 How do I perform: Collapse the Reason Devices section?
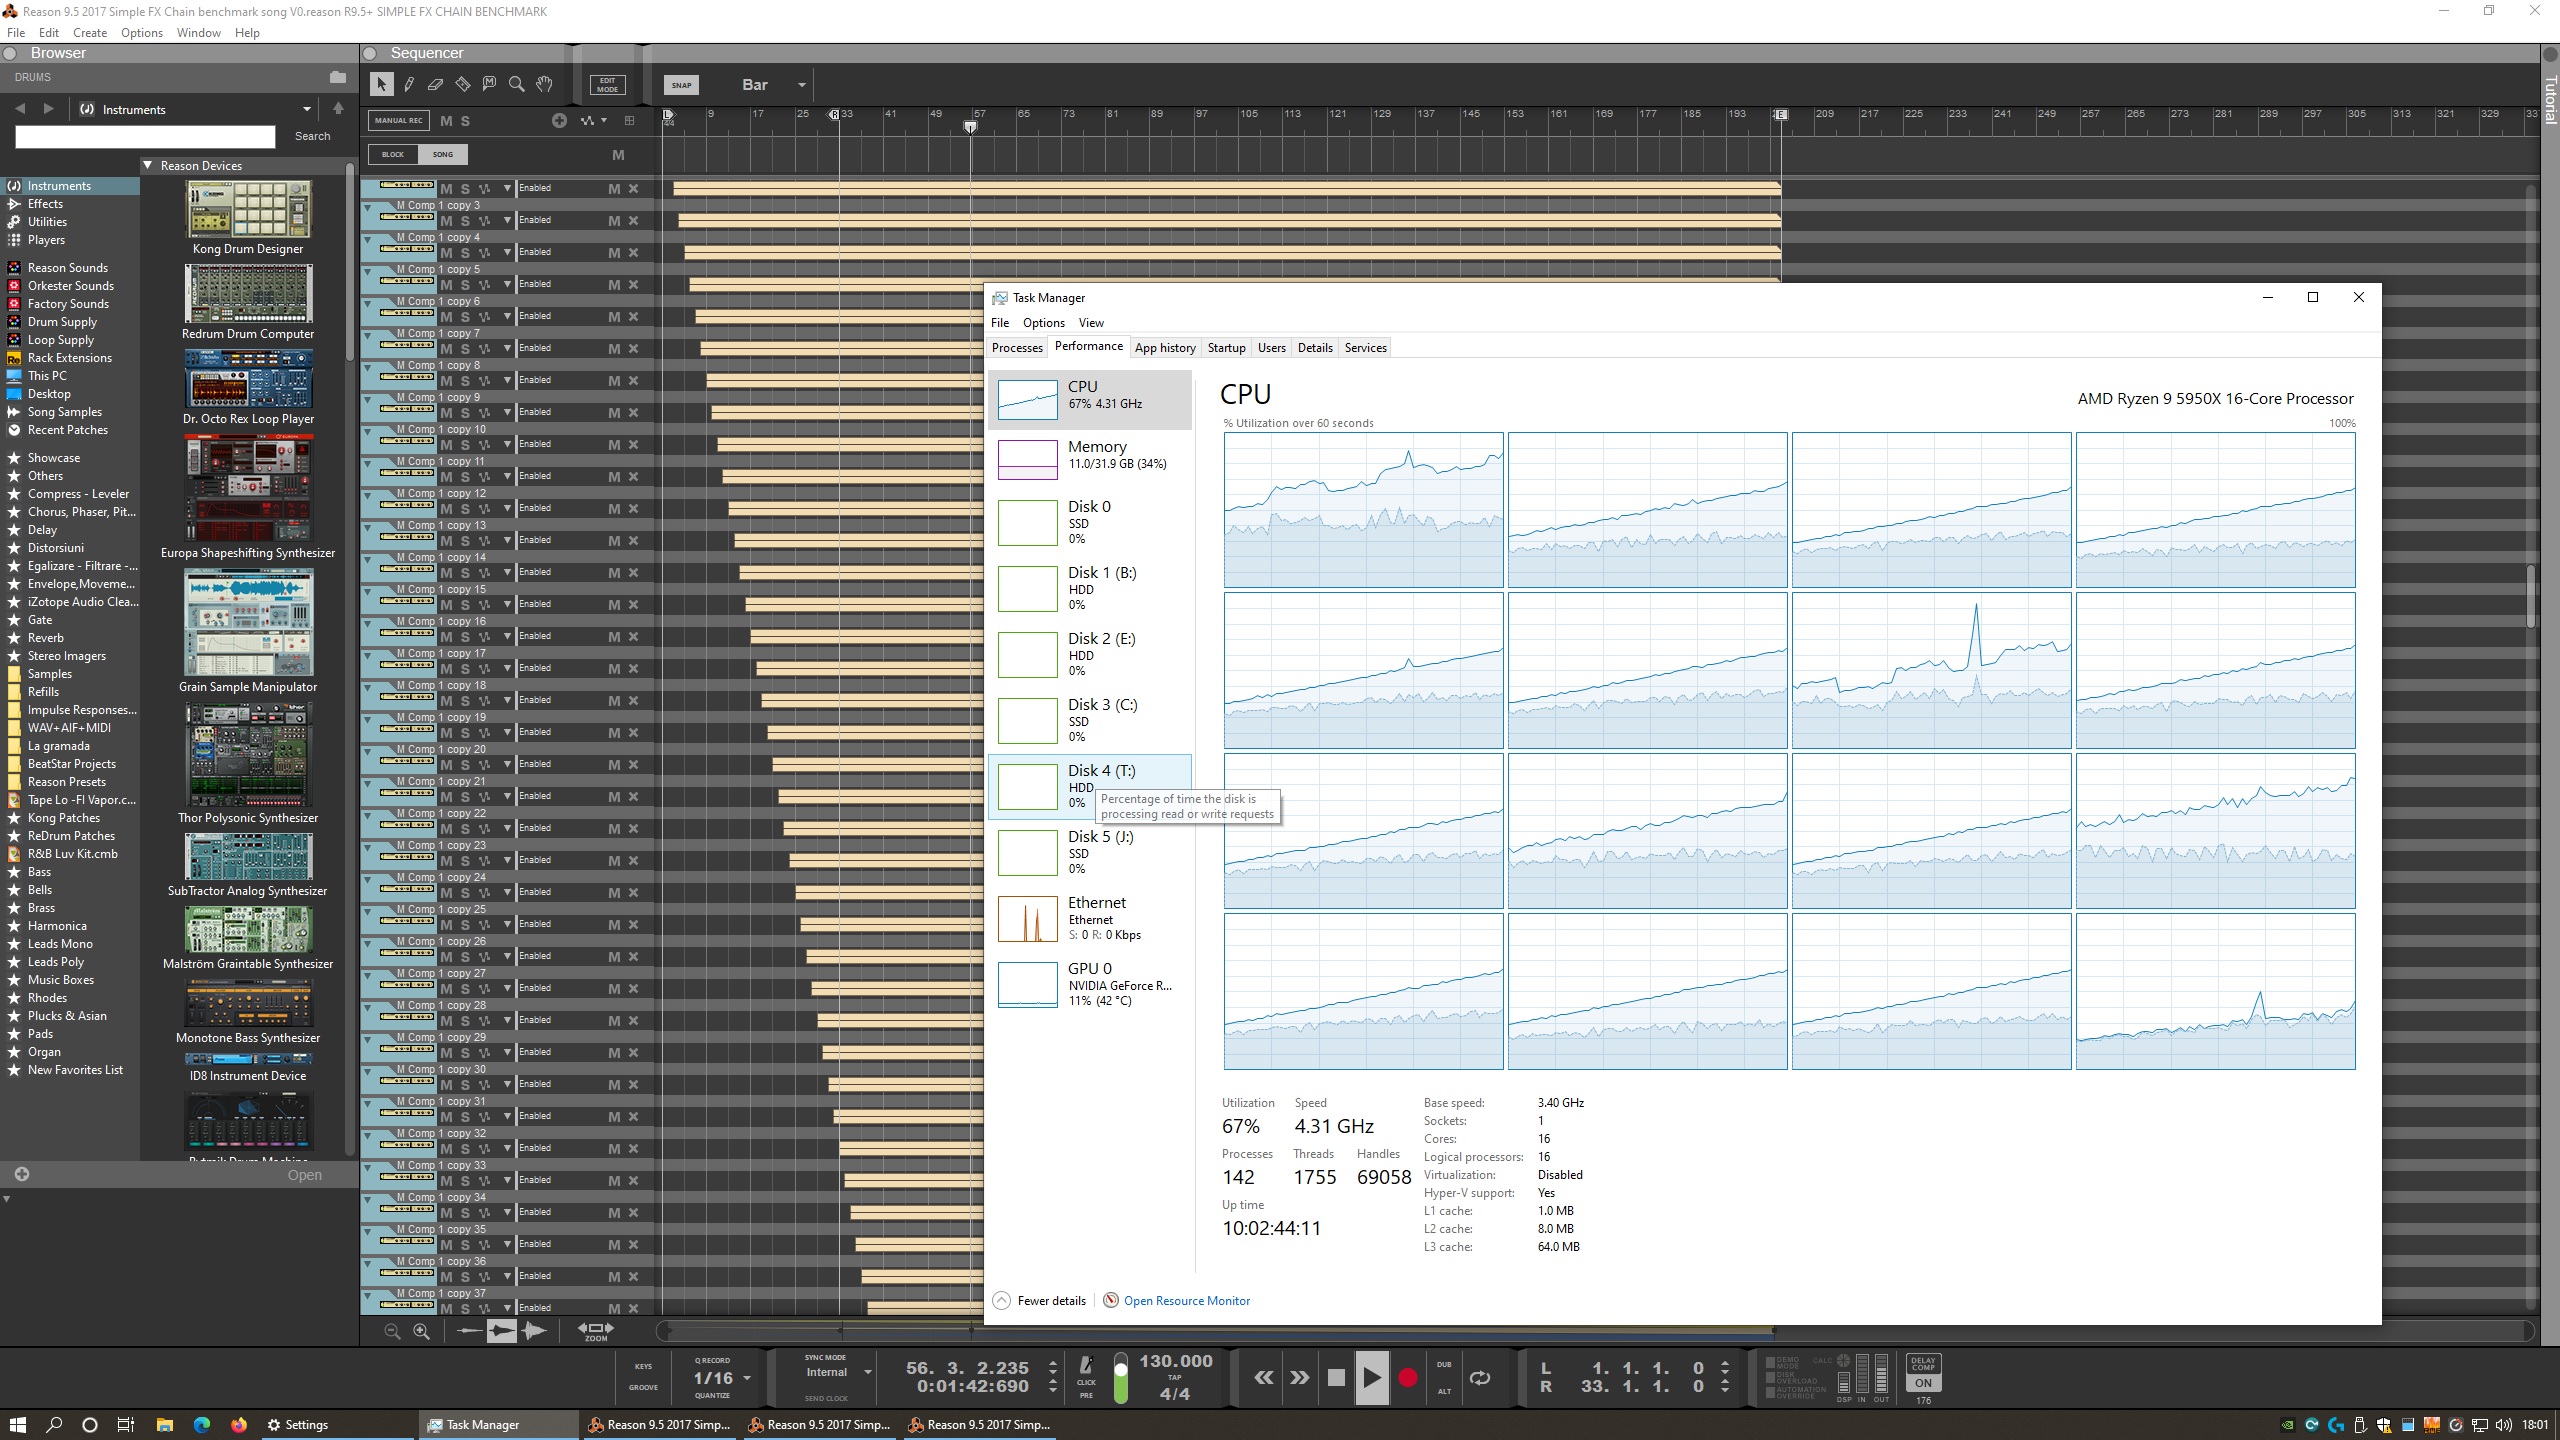coord(148,165)
